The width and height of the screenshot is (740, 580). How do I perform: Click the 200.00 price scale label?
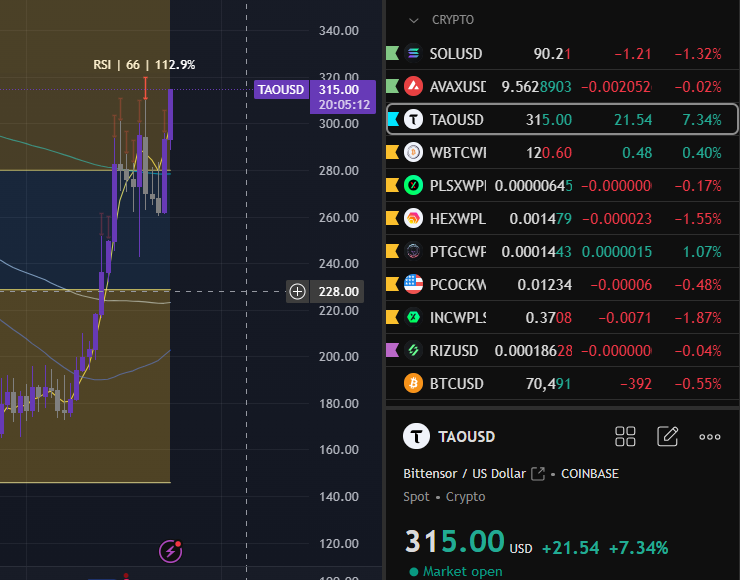338,357
